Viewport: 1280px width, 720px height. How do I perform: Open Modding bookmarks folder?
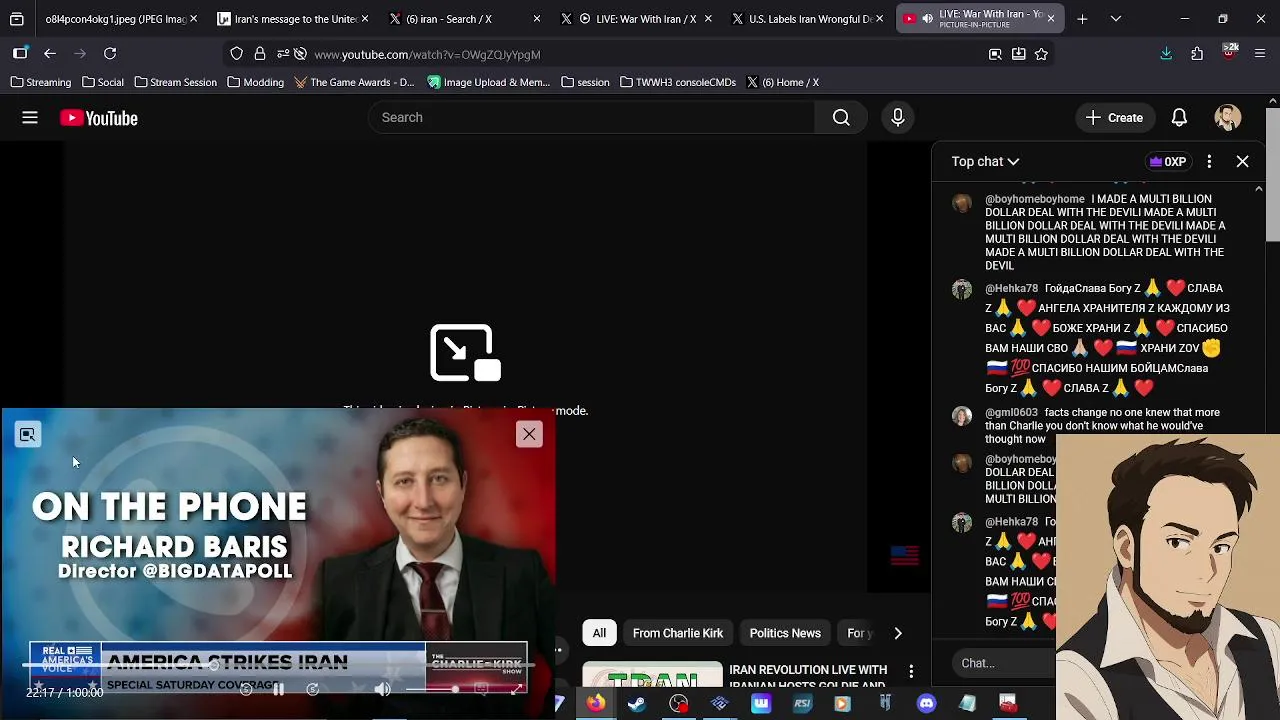pyautogui.click(x=256, y=82)
